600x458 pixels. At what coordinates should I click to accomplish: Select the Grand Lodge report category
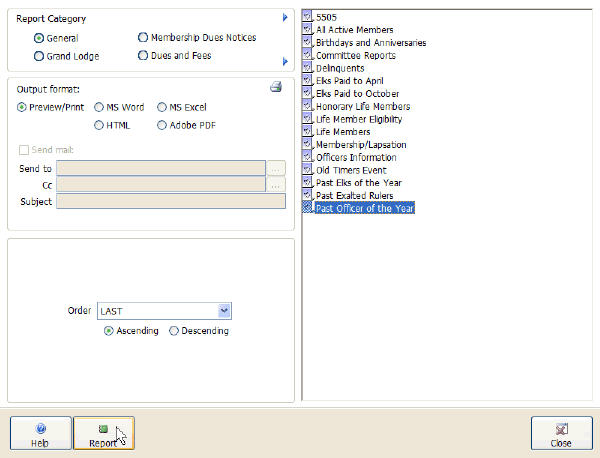tap(39, 56)
